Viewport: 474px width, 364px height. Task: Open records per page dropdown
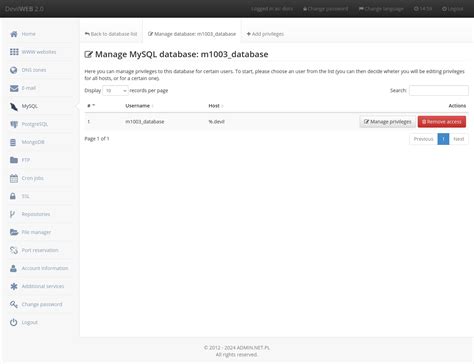click(115, 91)
